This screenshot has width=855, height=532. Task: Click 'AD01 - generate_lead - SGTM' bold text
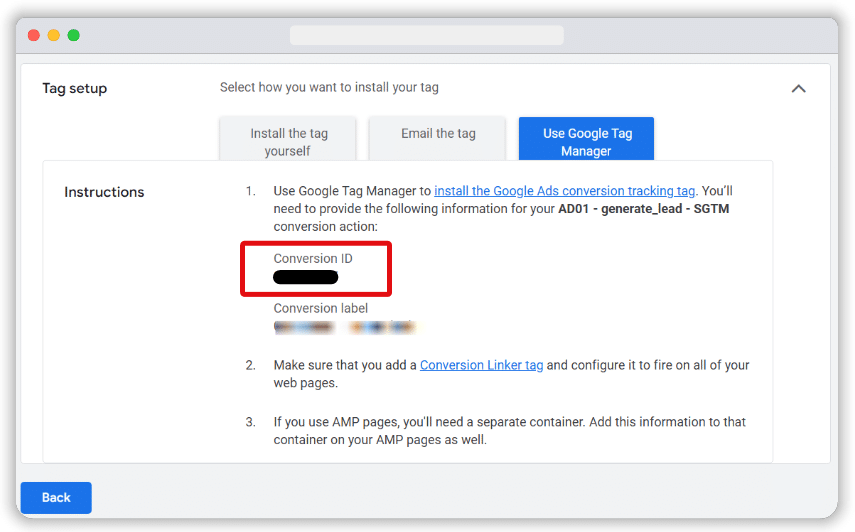pyautogui.click(x=643, y=209)
